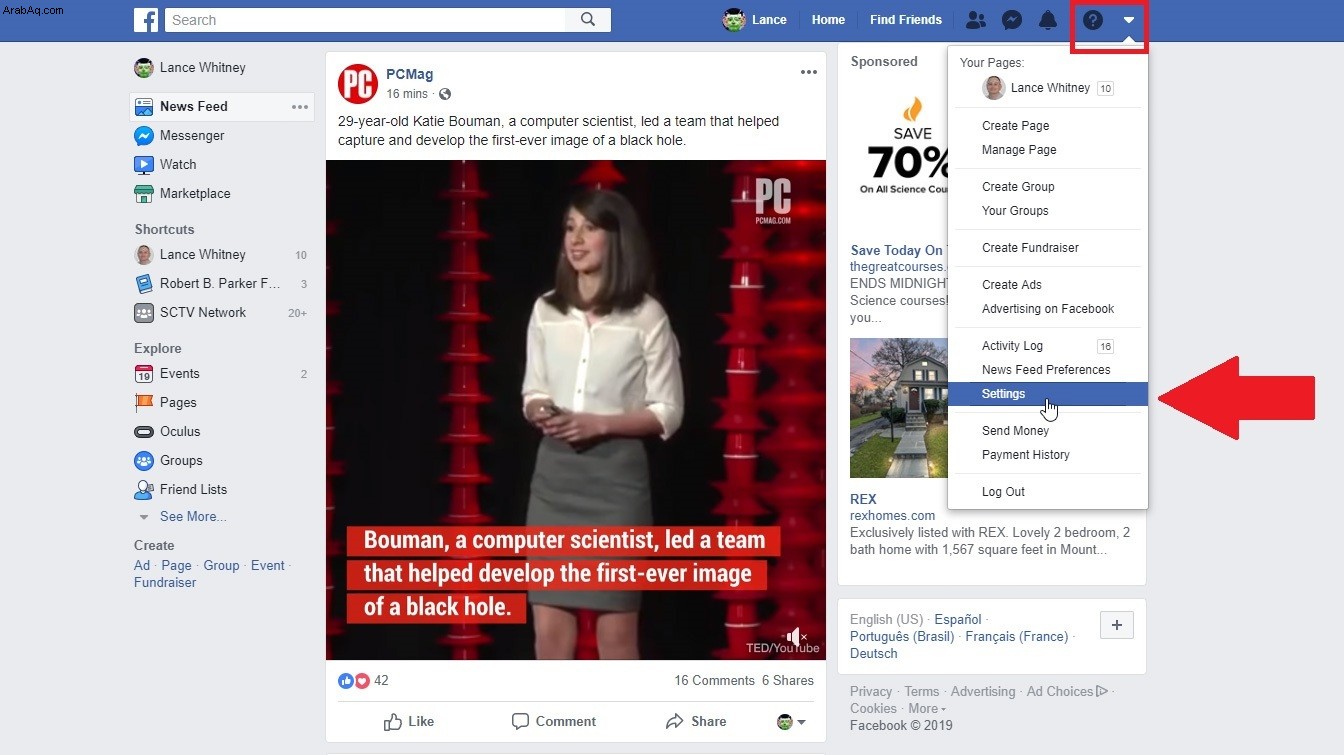Open Privacy link in footer

(871, 692)
